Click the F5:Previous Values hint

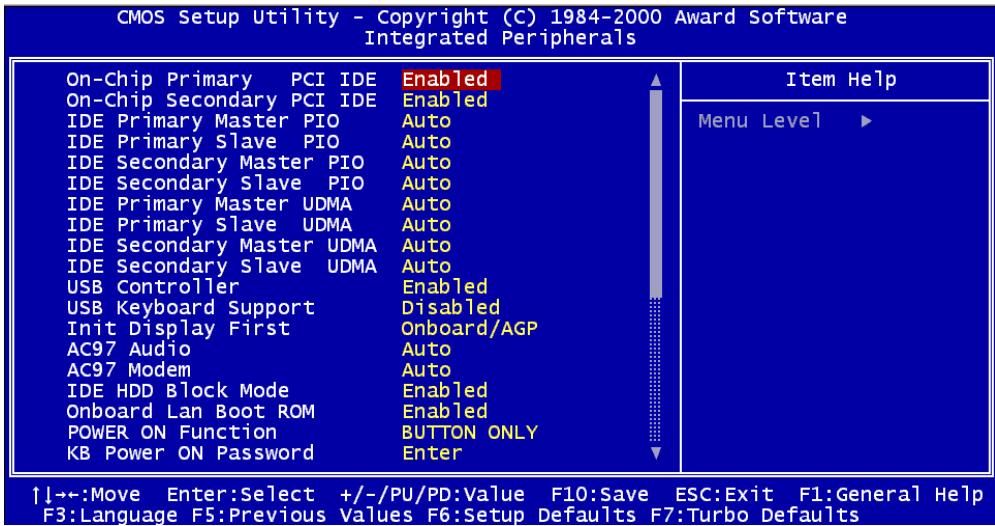[303, 515]
